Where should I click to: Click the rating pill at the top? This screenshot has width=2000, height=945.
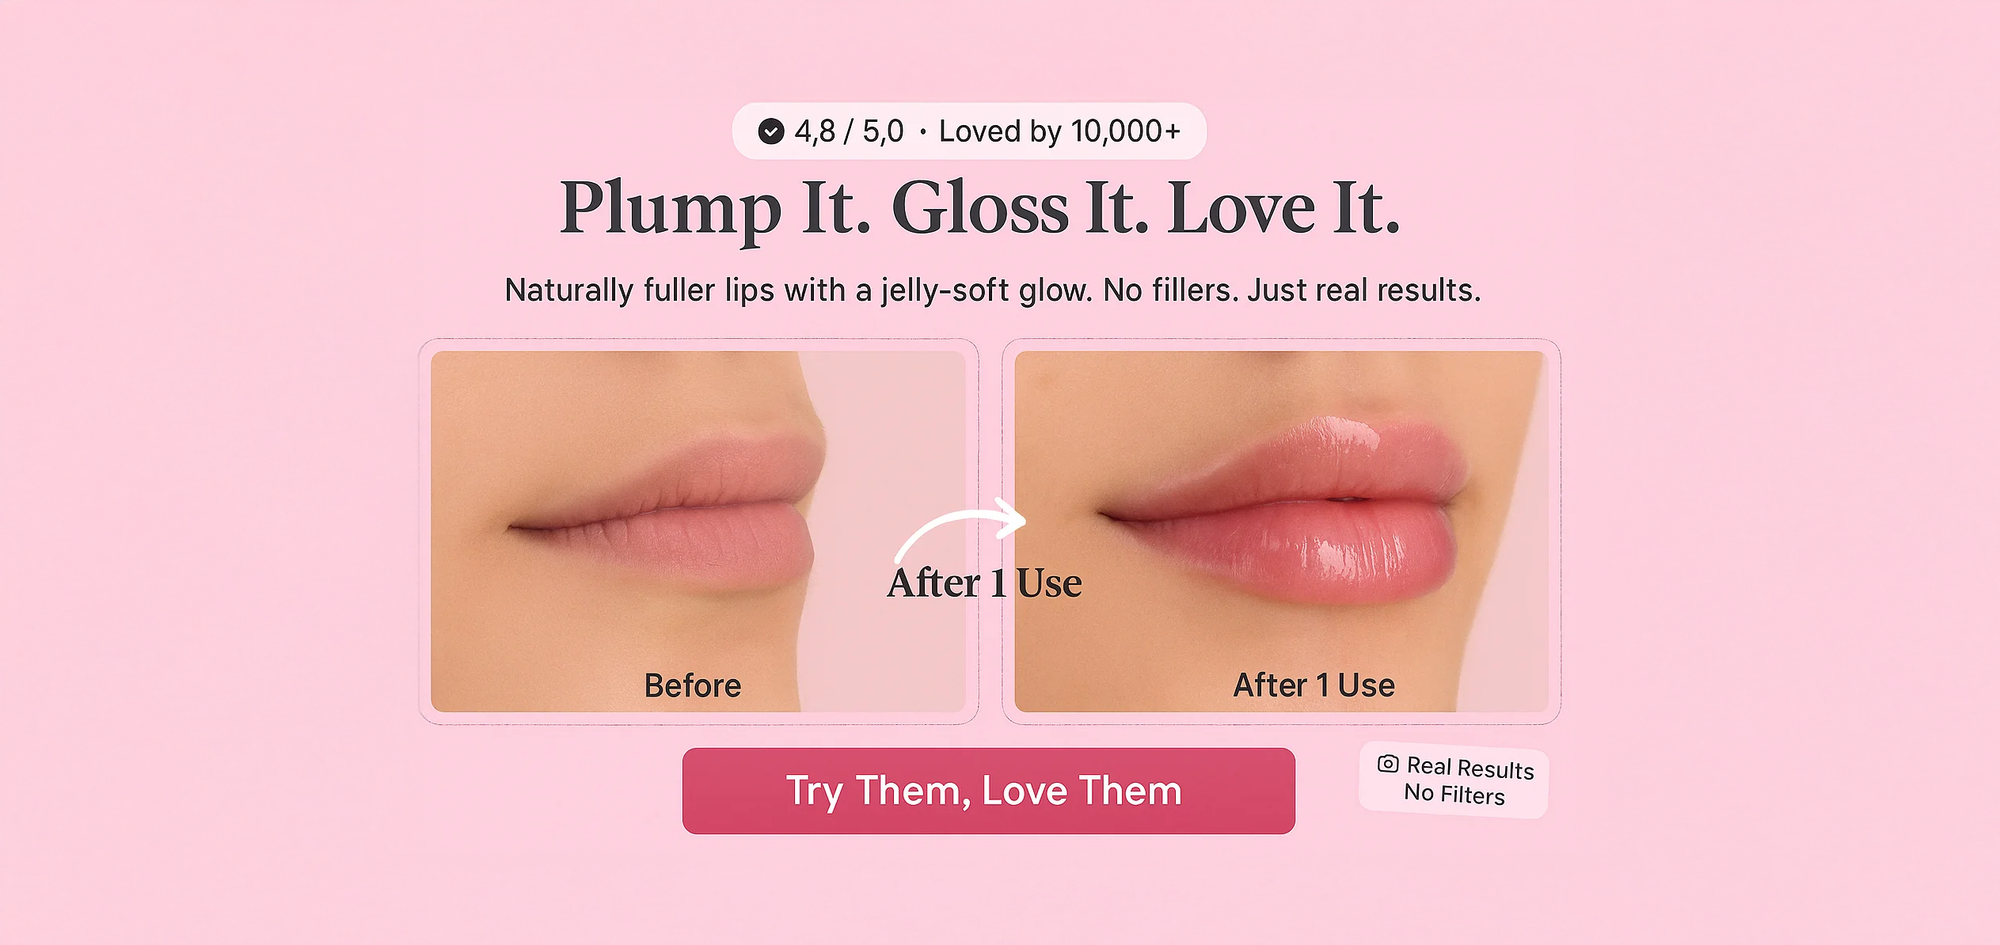969,131
